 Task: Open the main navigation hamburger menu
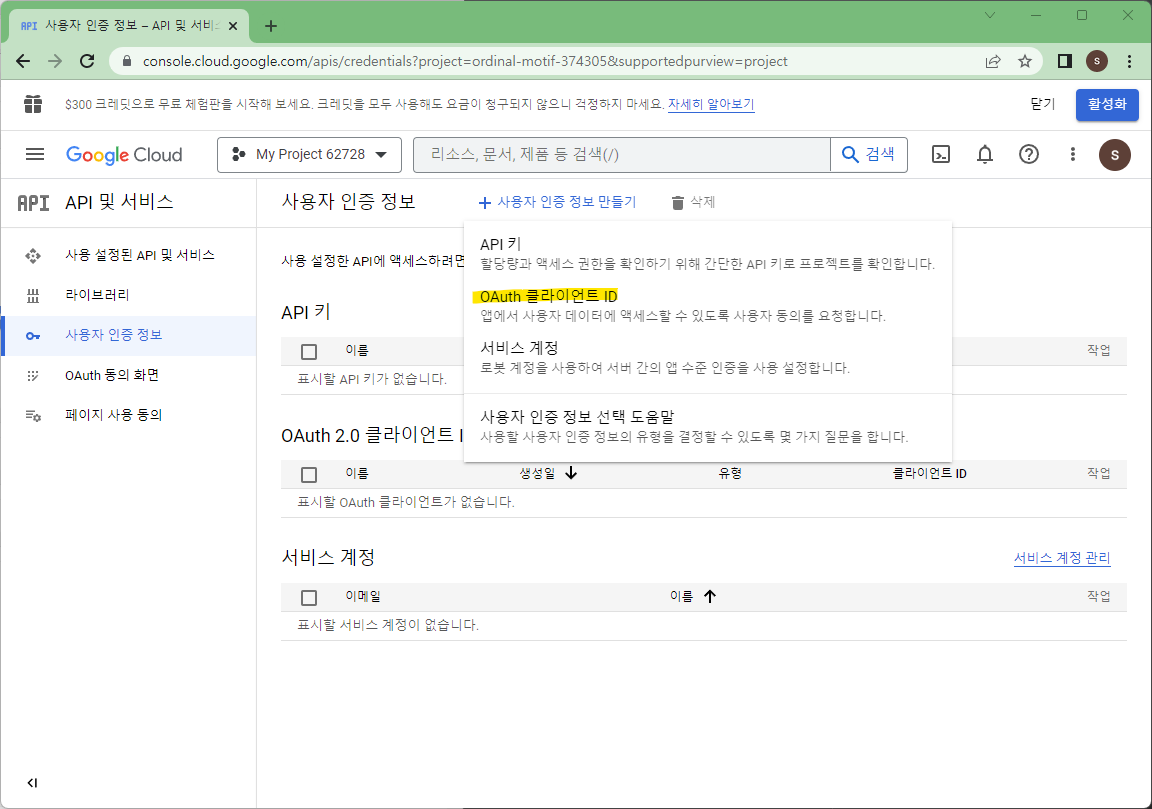point(35,154)
